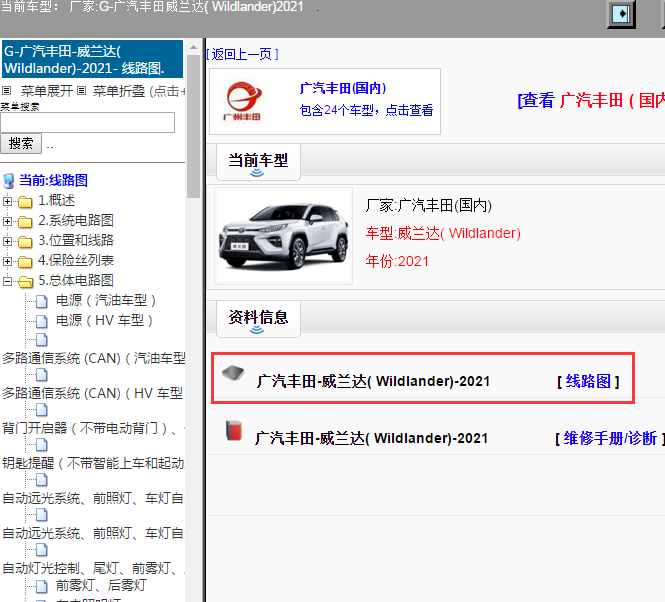Click the panel toggle arrow icon at top right

[x=621, y=14]
